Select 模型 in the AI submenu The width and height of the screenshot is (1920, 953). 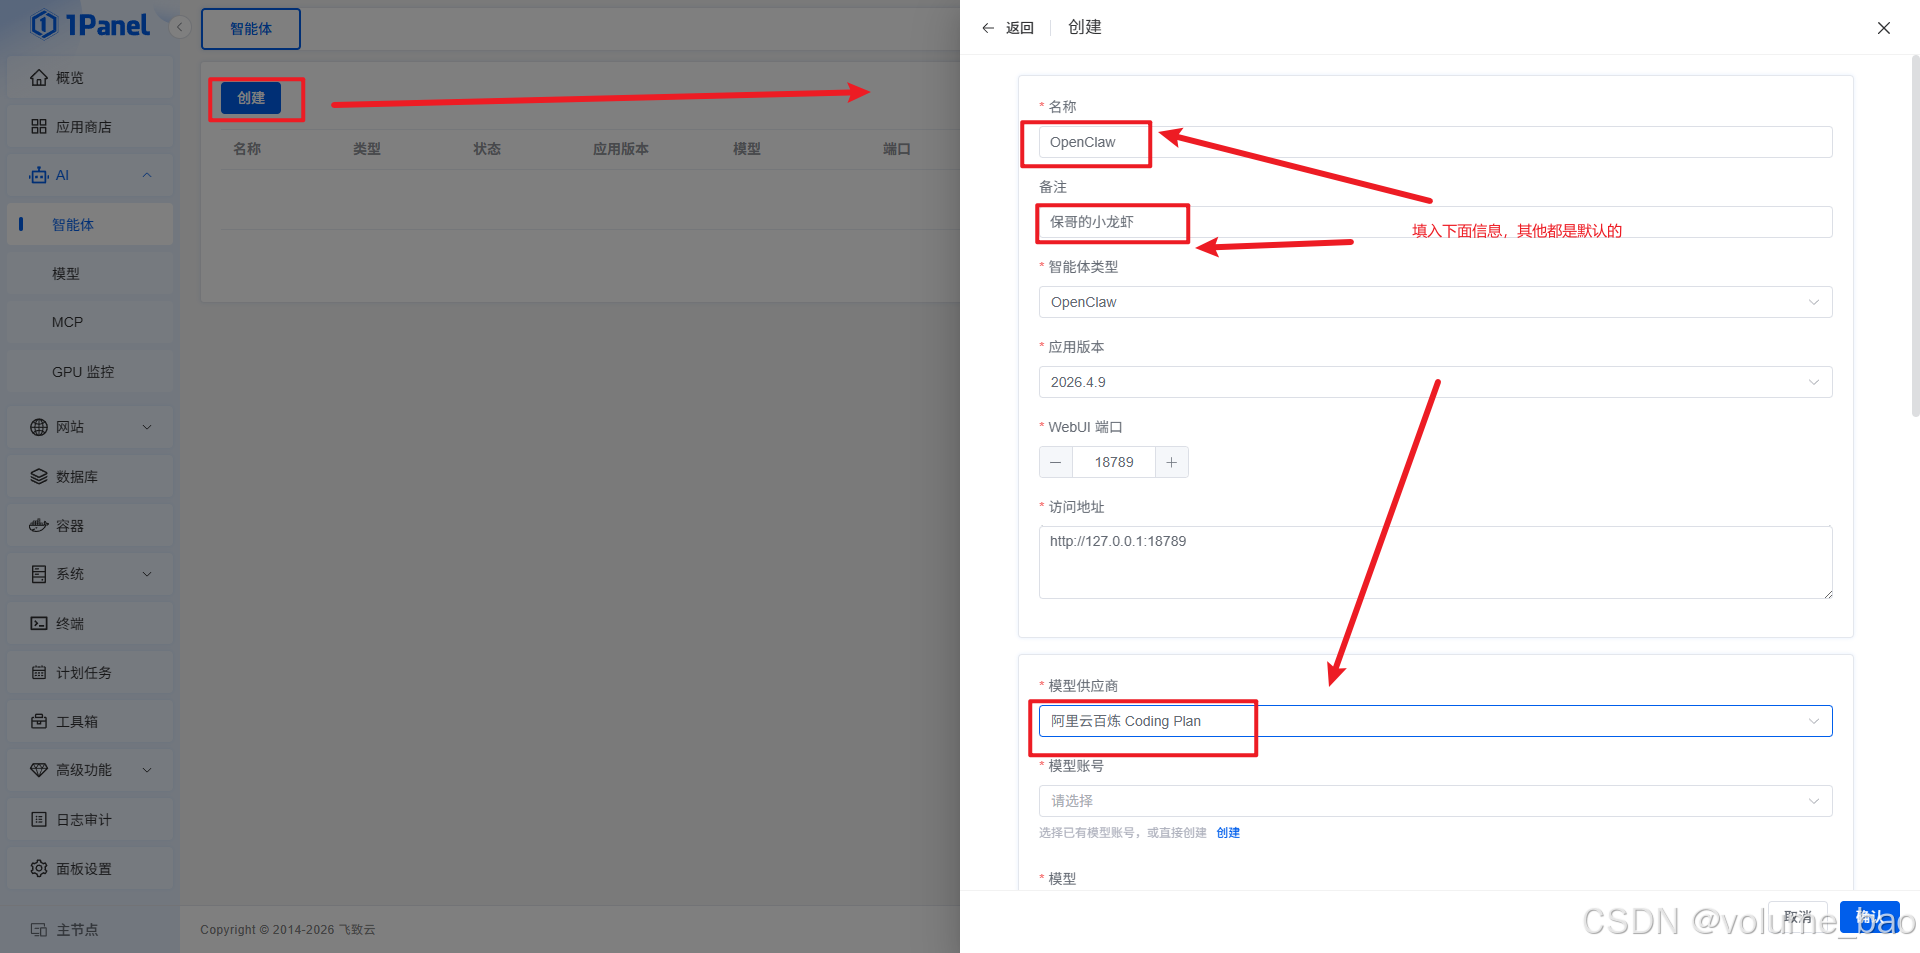[x=90, y=274]
